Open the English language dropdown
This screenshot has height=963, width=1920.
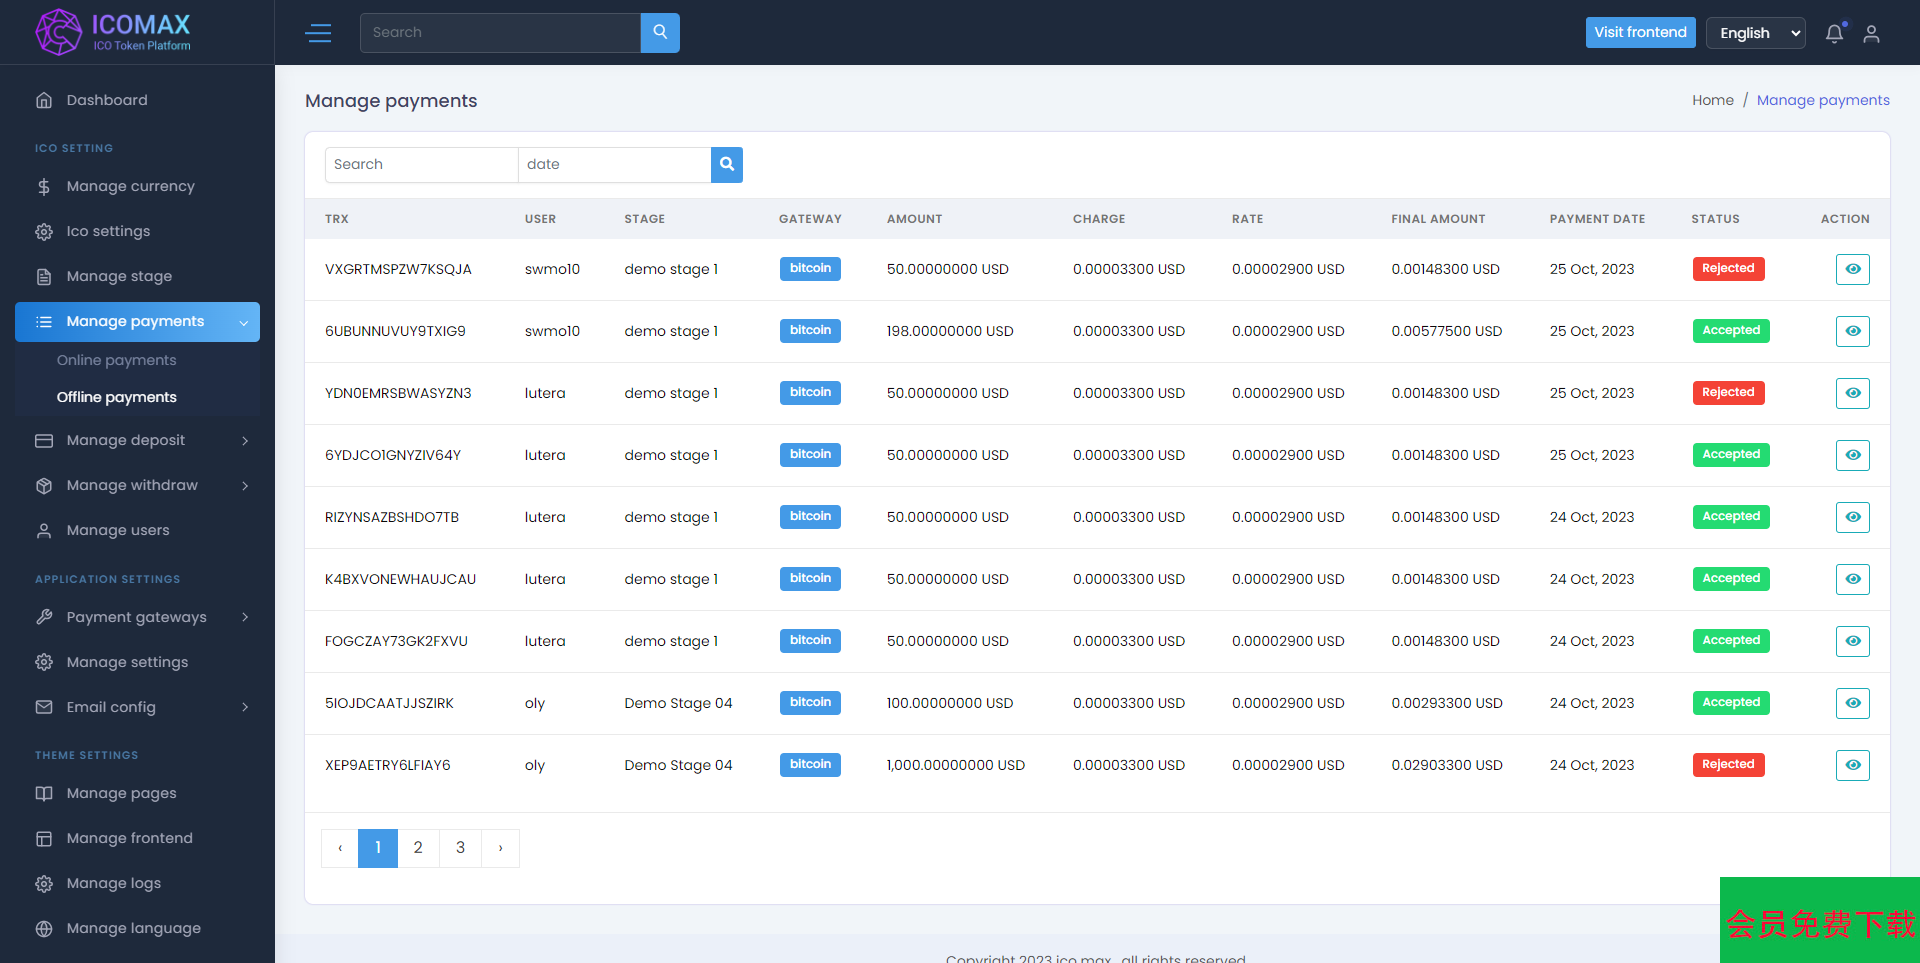[x=1756, y=33]
